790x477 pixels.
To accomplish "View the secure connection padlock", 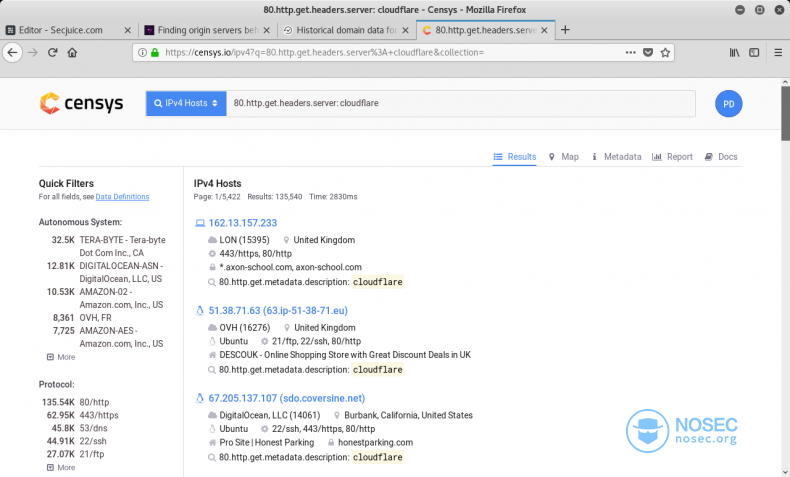I will (155, 52).
